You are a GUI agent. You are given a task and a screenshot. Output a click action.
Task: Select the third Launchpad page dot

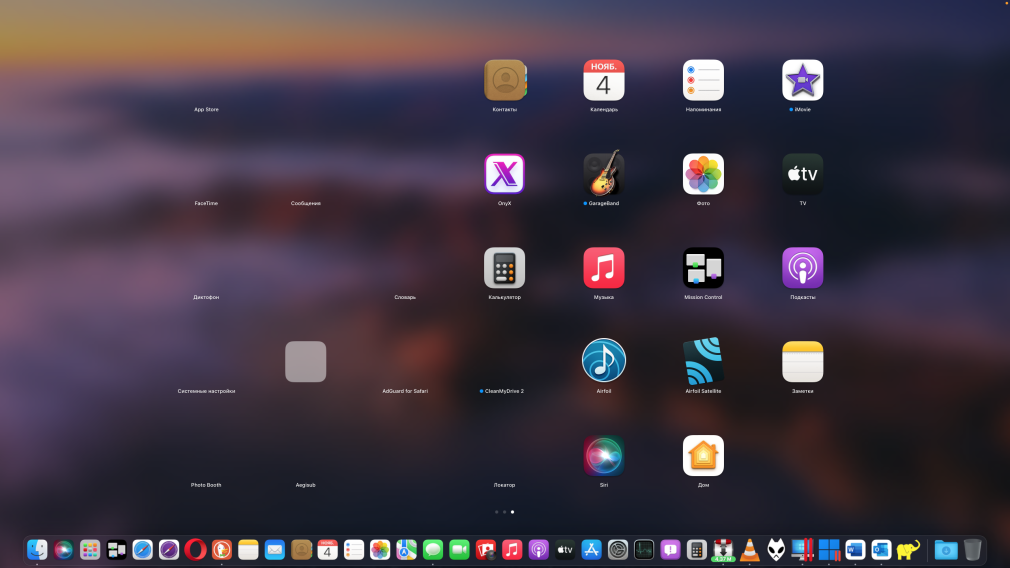click(512, 512)
